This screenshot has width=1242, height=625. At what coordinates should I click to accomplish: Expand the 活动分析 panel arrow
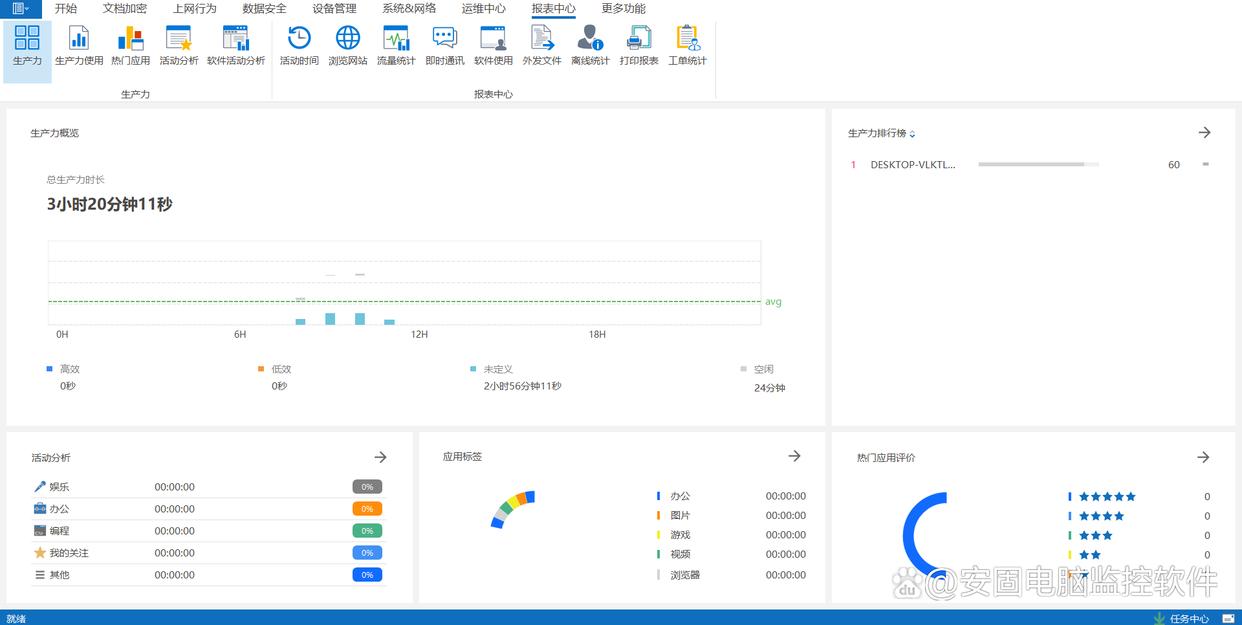click(380, 457)
